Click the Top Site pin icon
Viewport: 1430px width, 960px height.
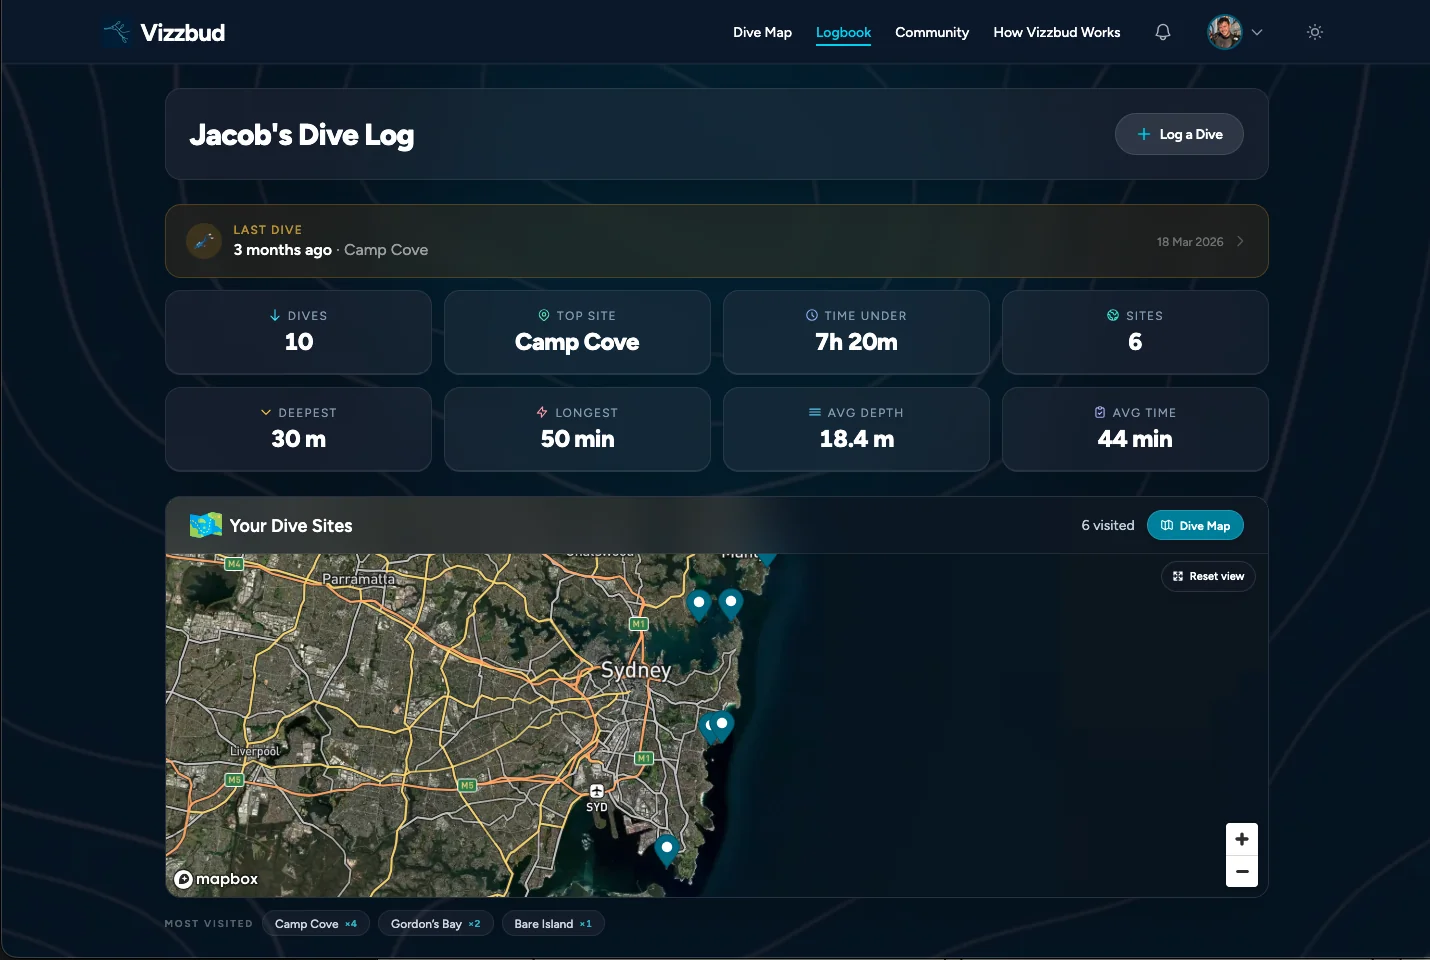point(544,315)
